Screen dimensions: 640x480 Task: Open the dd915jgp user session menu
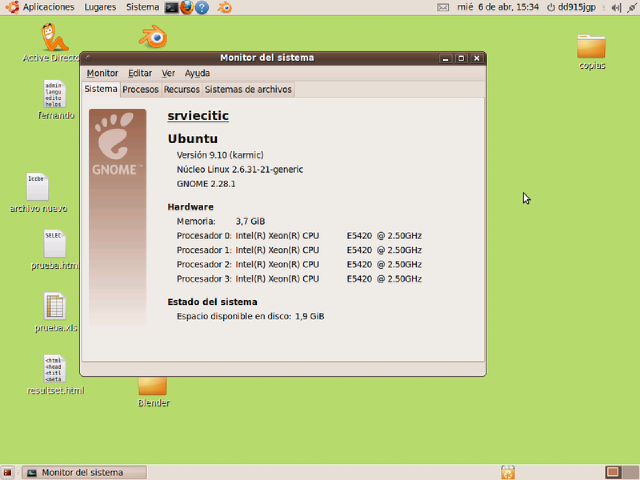(571, 7)
